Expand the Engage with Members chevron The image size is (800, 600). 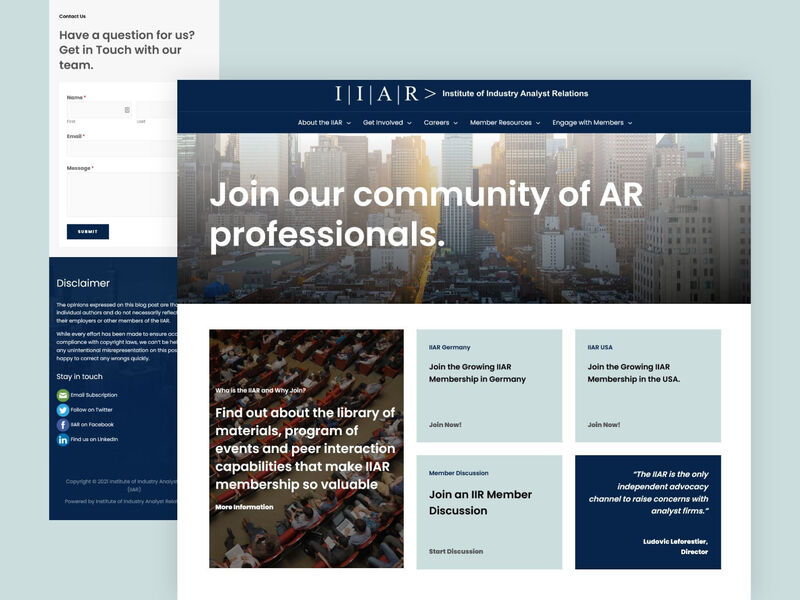630,123
